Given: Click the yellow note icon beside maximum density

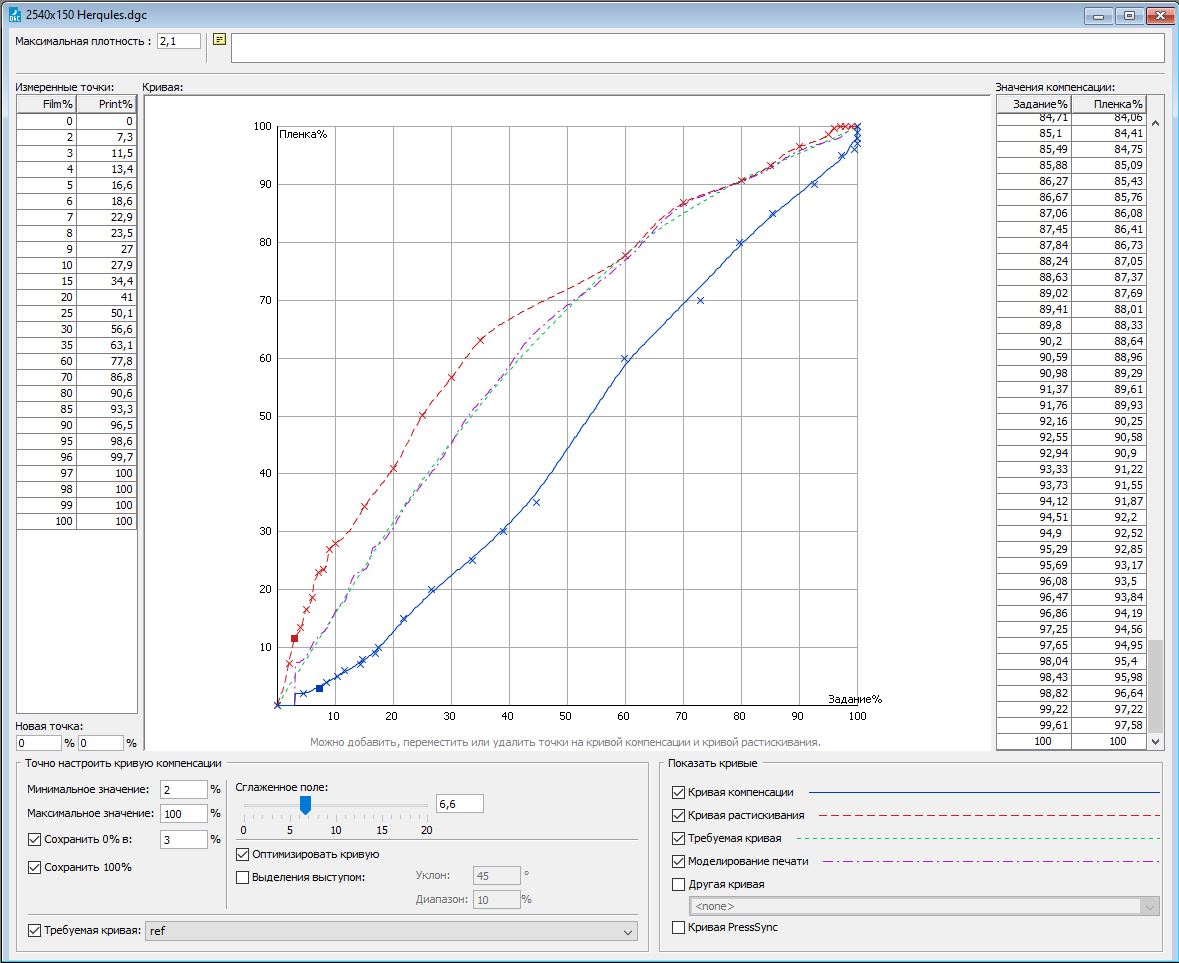Looking at the screenshot, I should (x=220, y=39).
